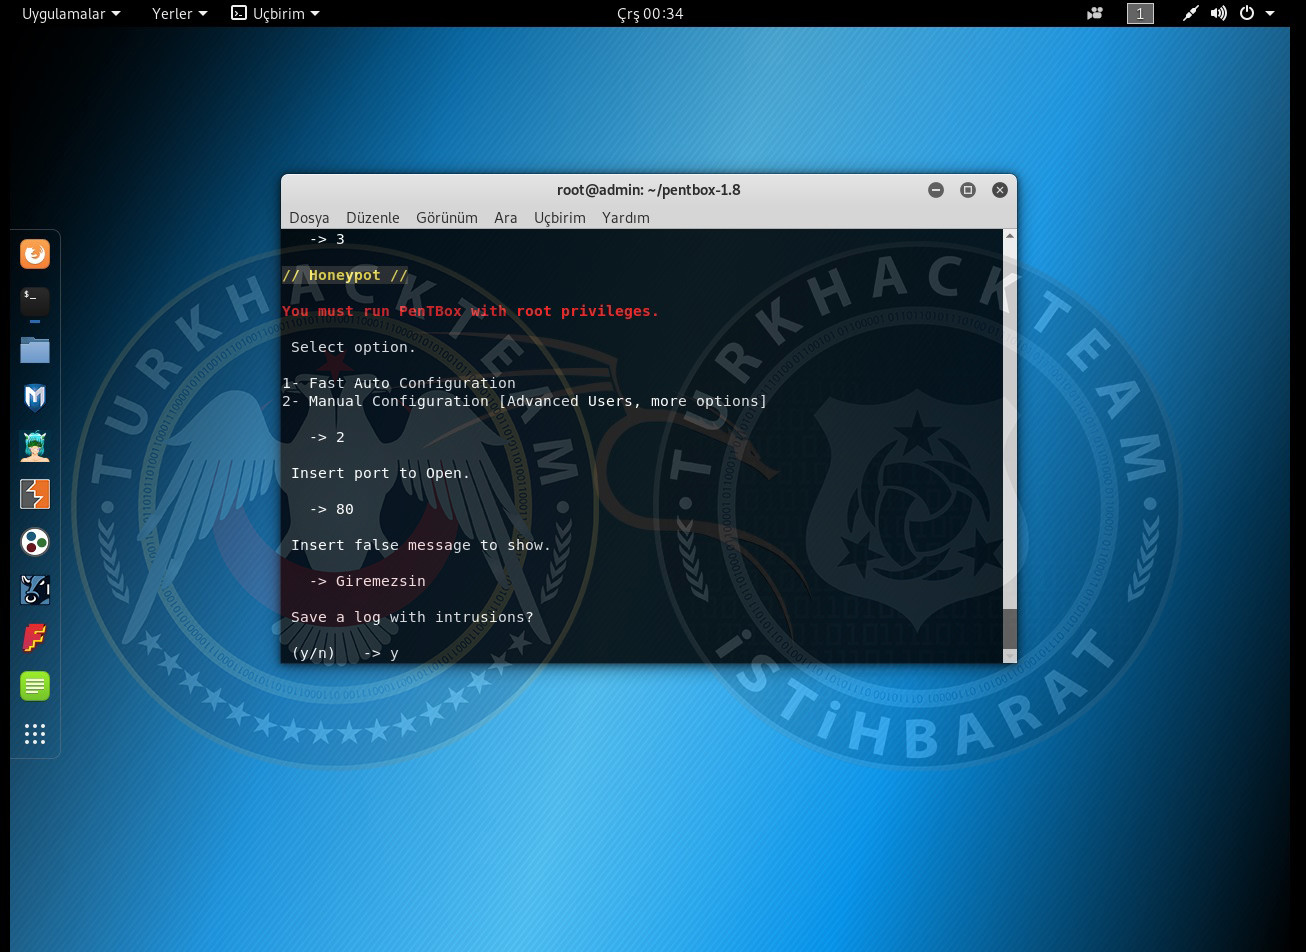Click the terminal title root@admin: ~/pentbox-1.8
The image size is (1306, 952).
tap(649, 190)
